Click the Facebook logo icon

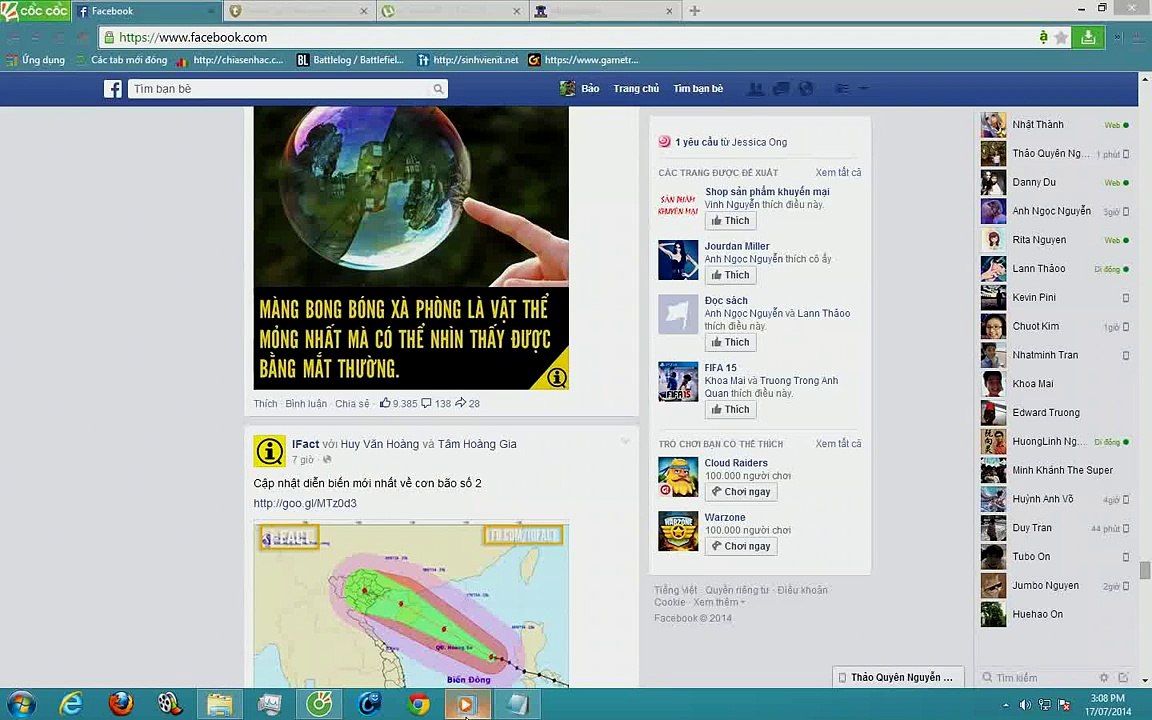tap(112, 89)
